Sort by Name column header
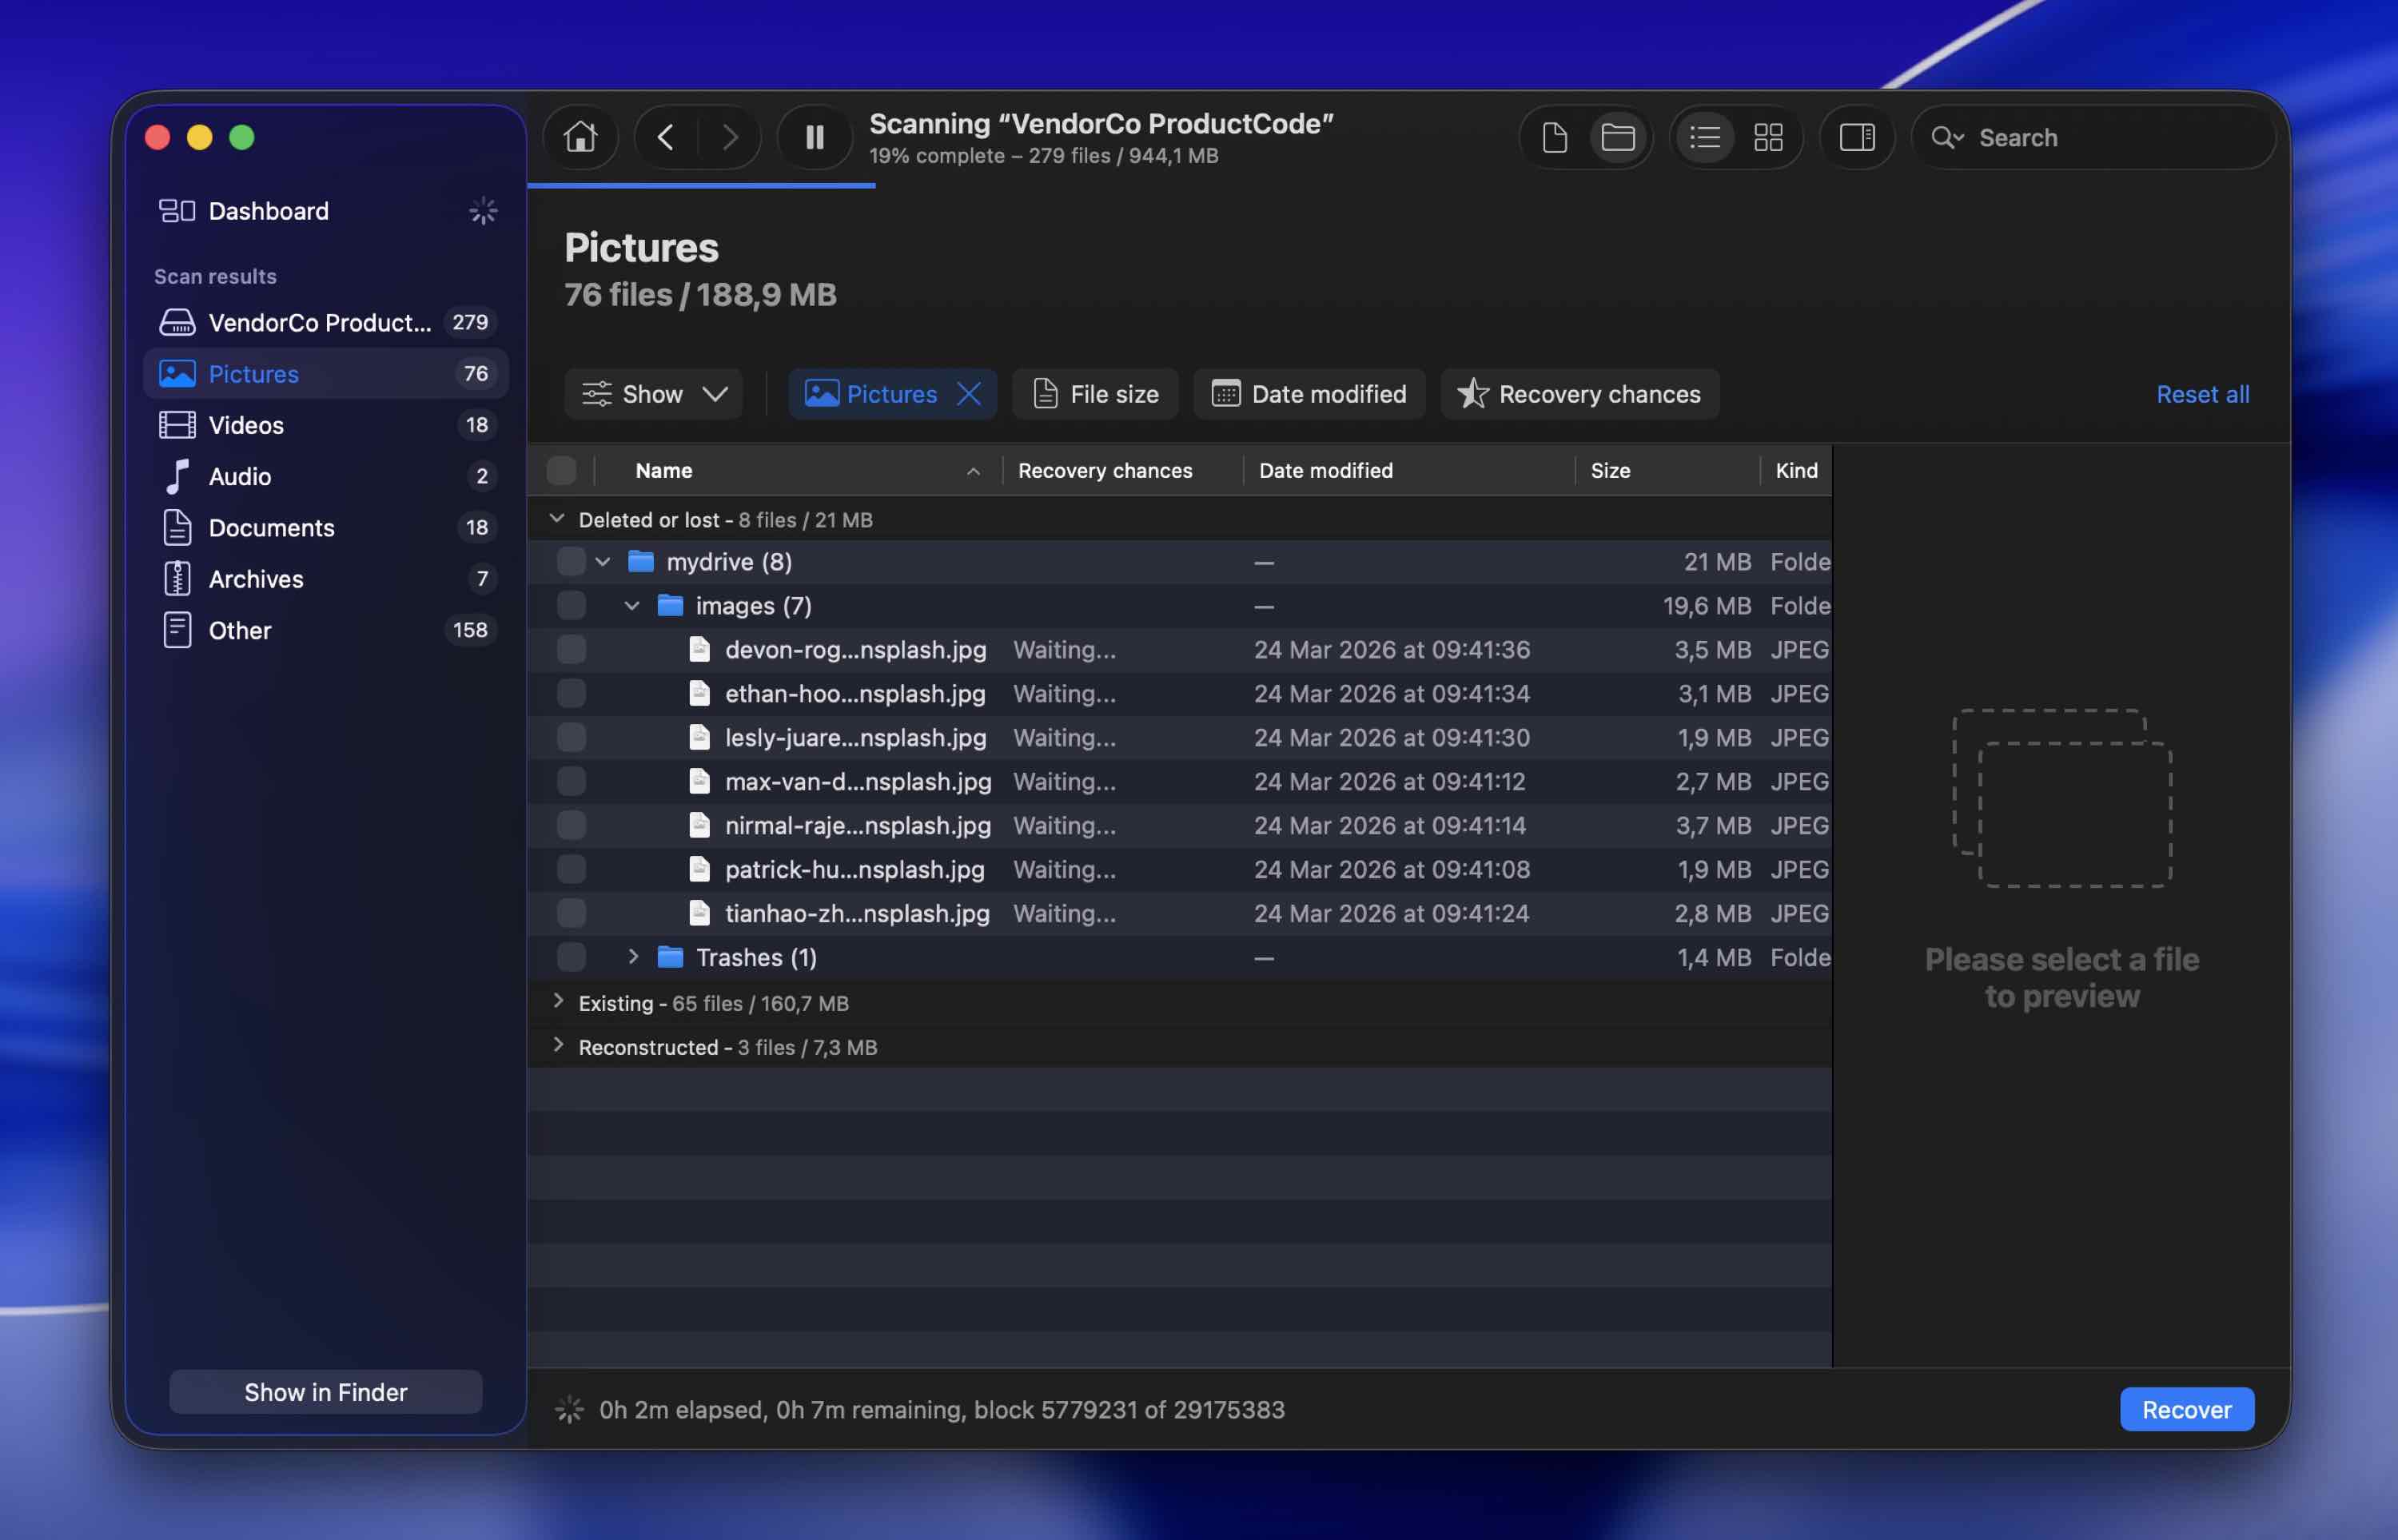2398x1540 pixels. (x=800, y=470)
